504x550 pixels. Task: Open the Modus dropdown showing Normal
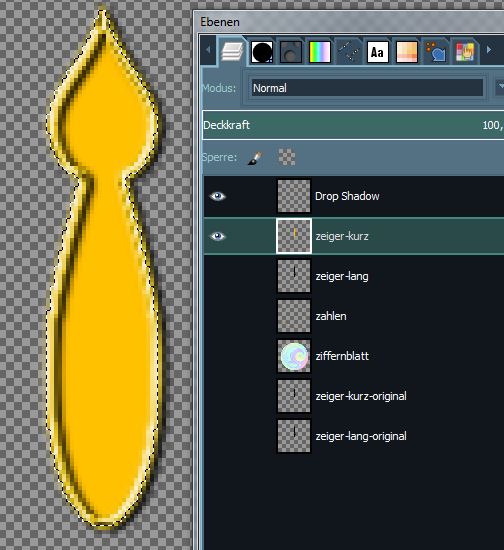click(x=367, y=88)
